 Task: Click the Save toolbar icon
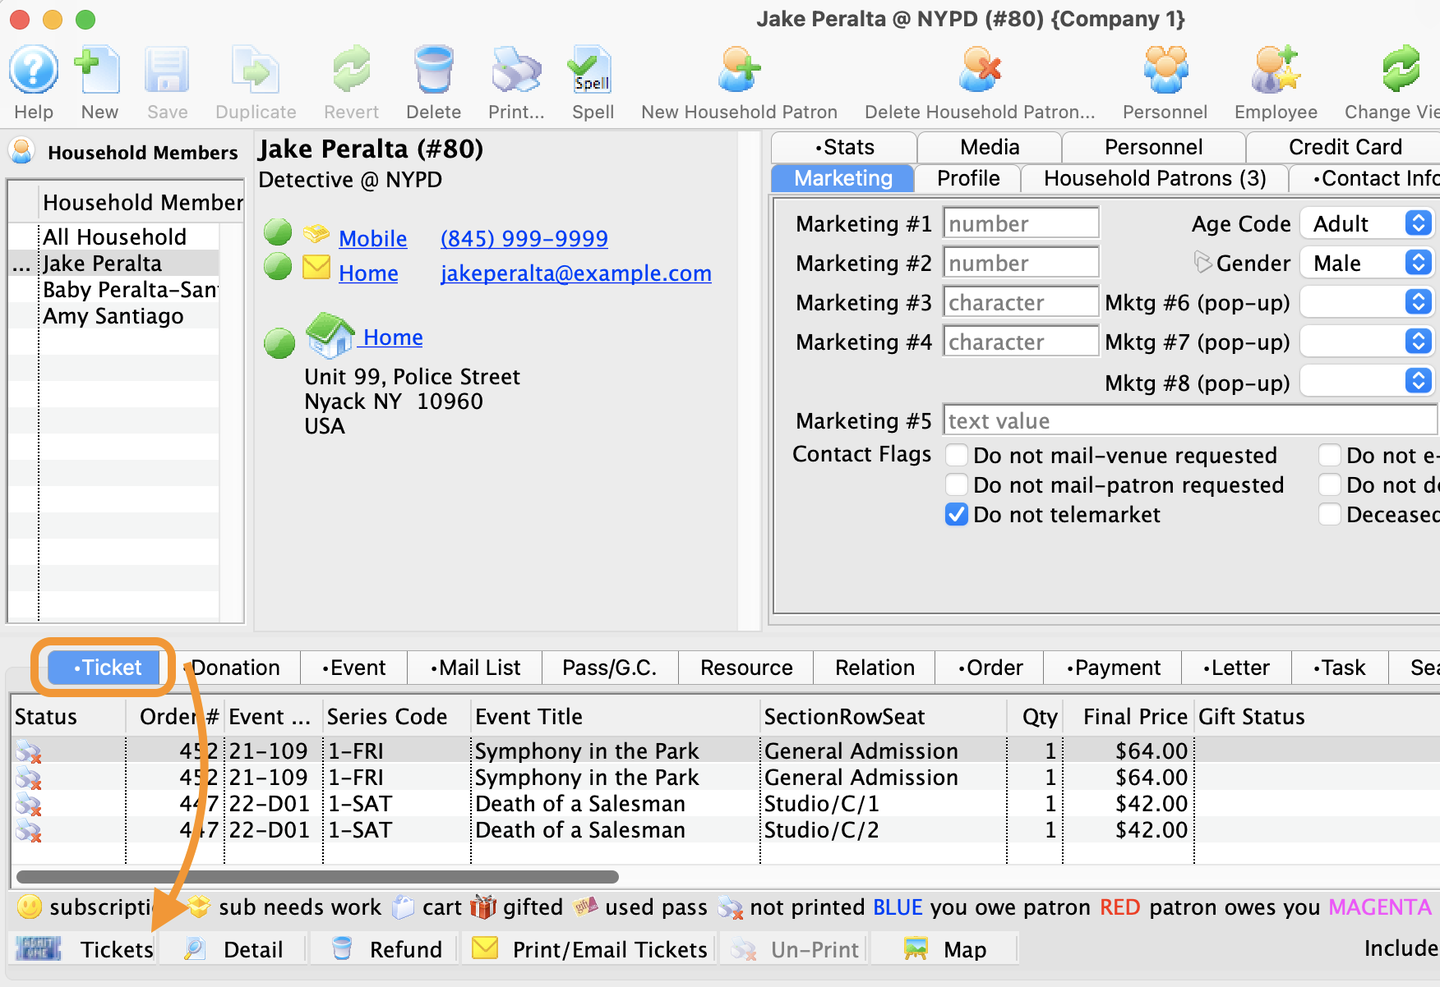167,71
